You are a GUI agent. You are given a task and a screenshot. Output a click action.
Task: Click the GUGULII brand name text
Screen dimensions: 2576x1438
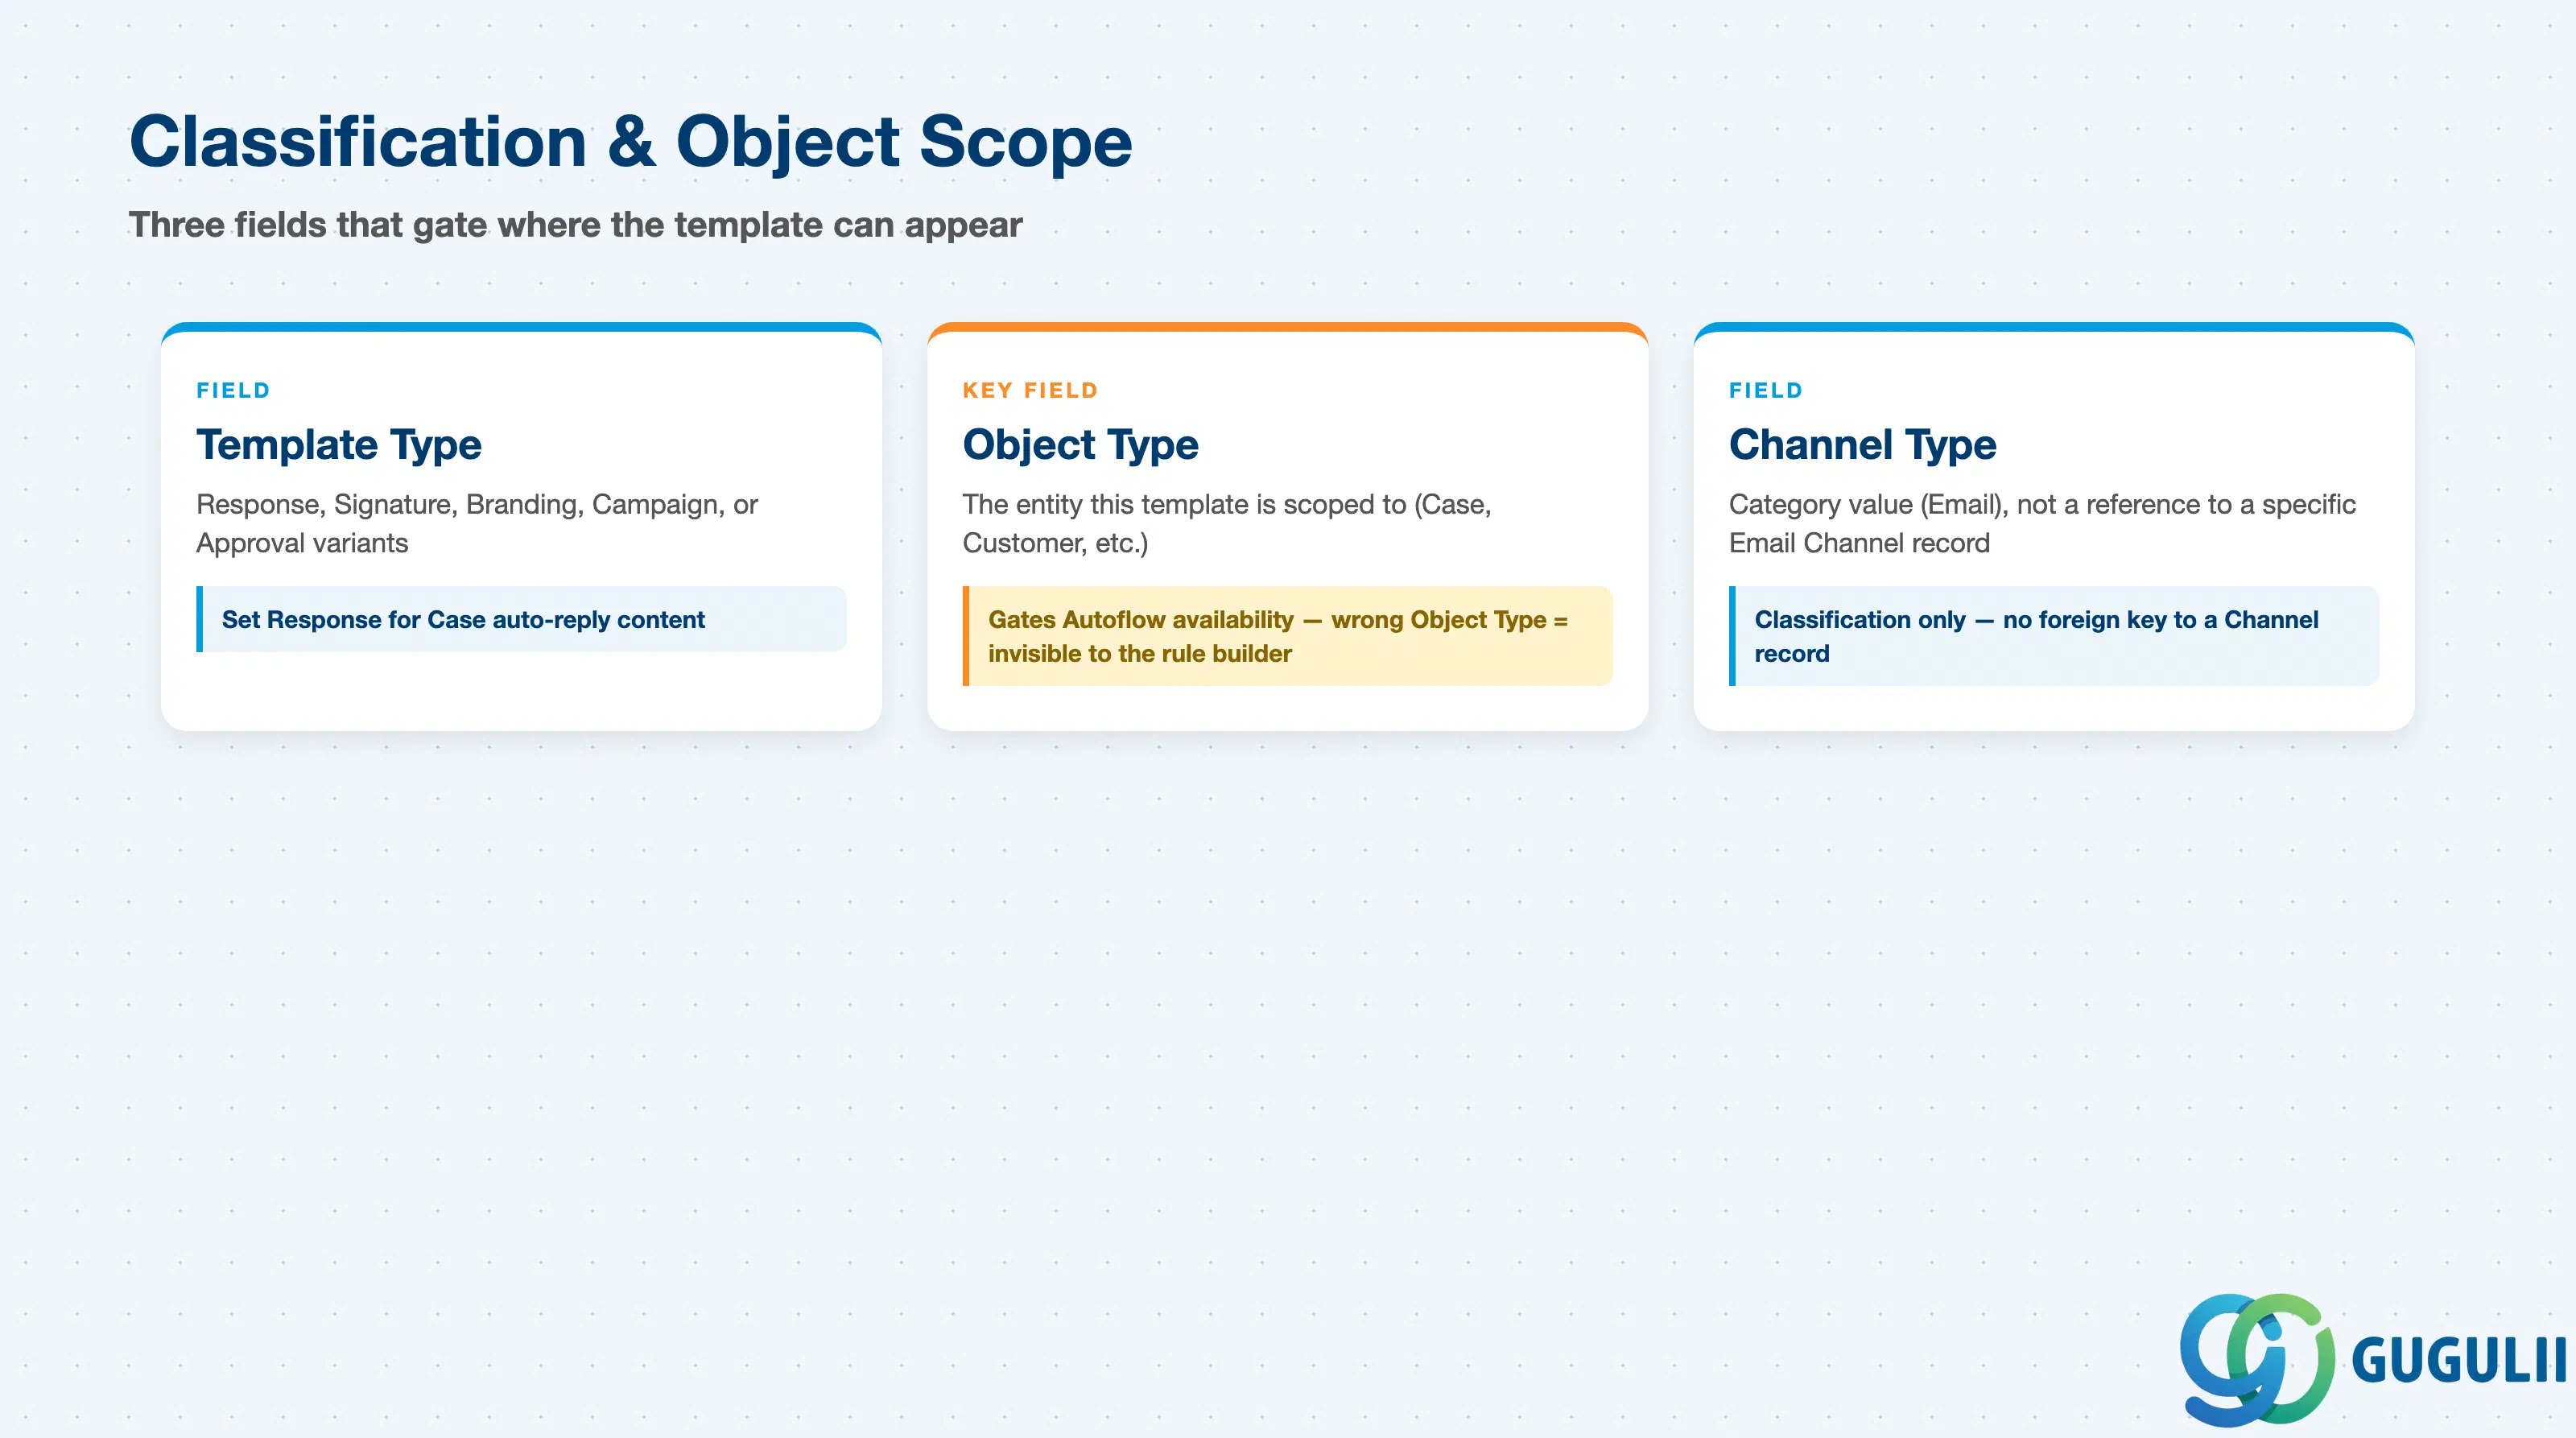[2459, 1360]
